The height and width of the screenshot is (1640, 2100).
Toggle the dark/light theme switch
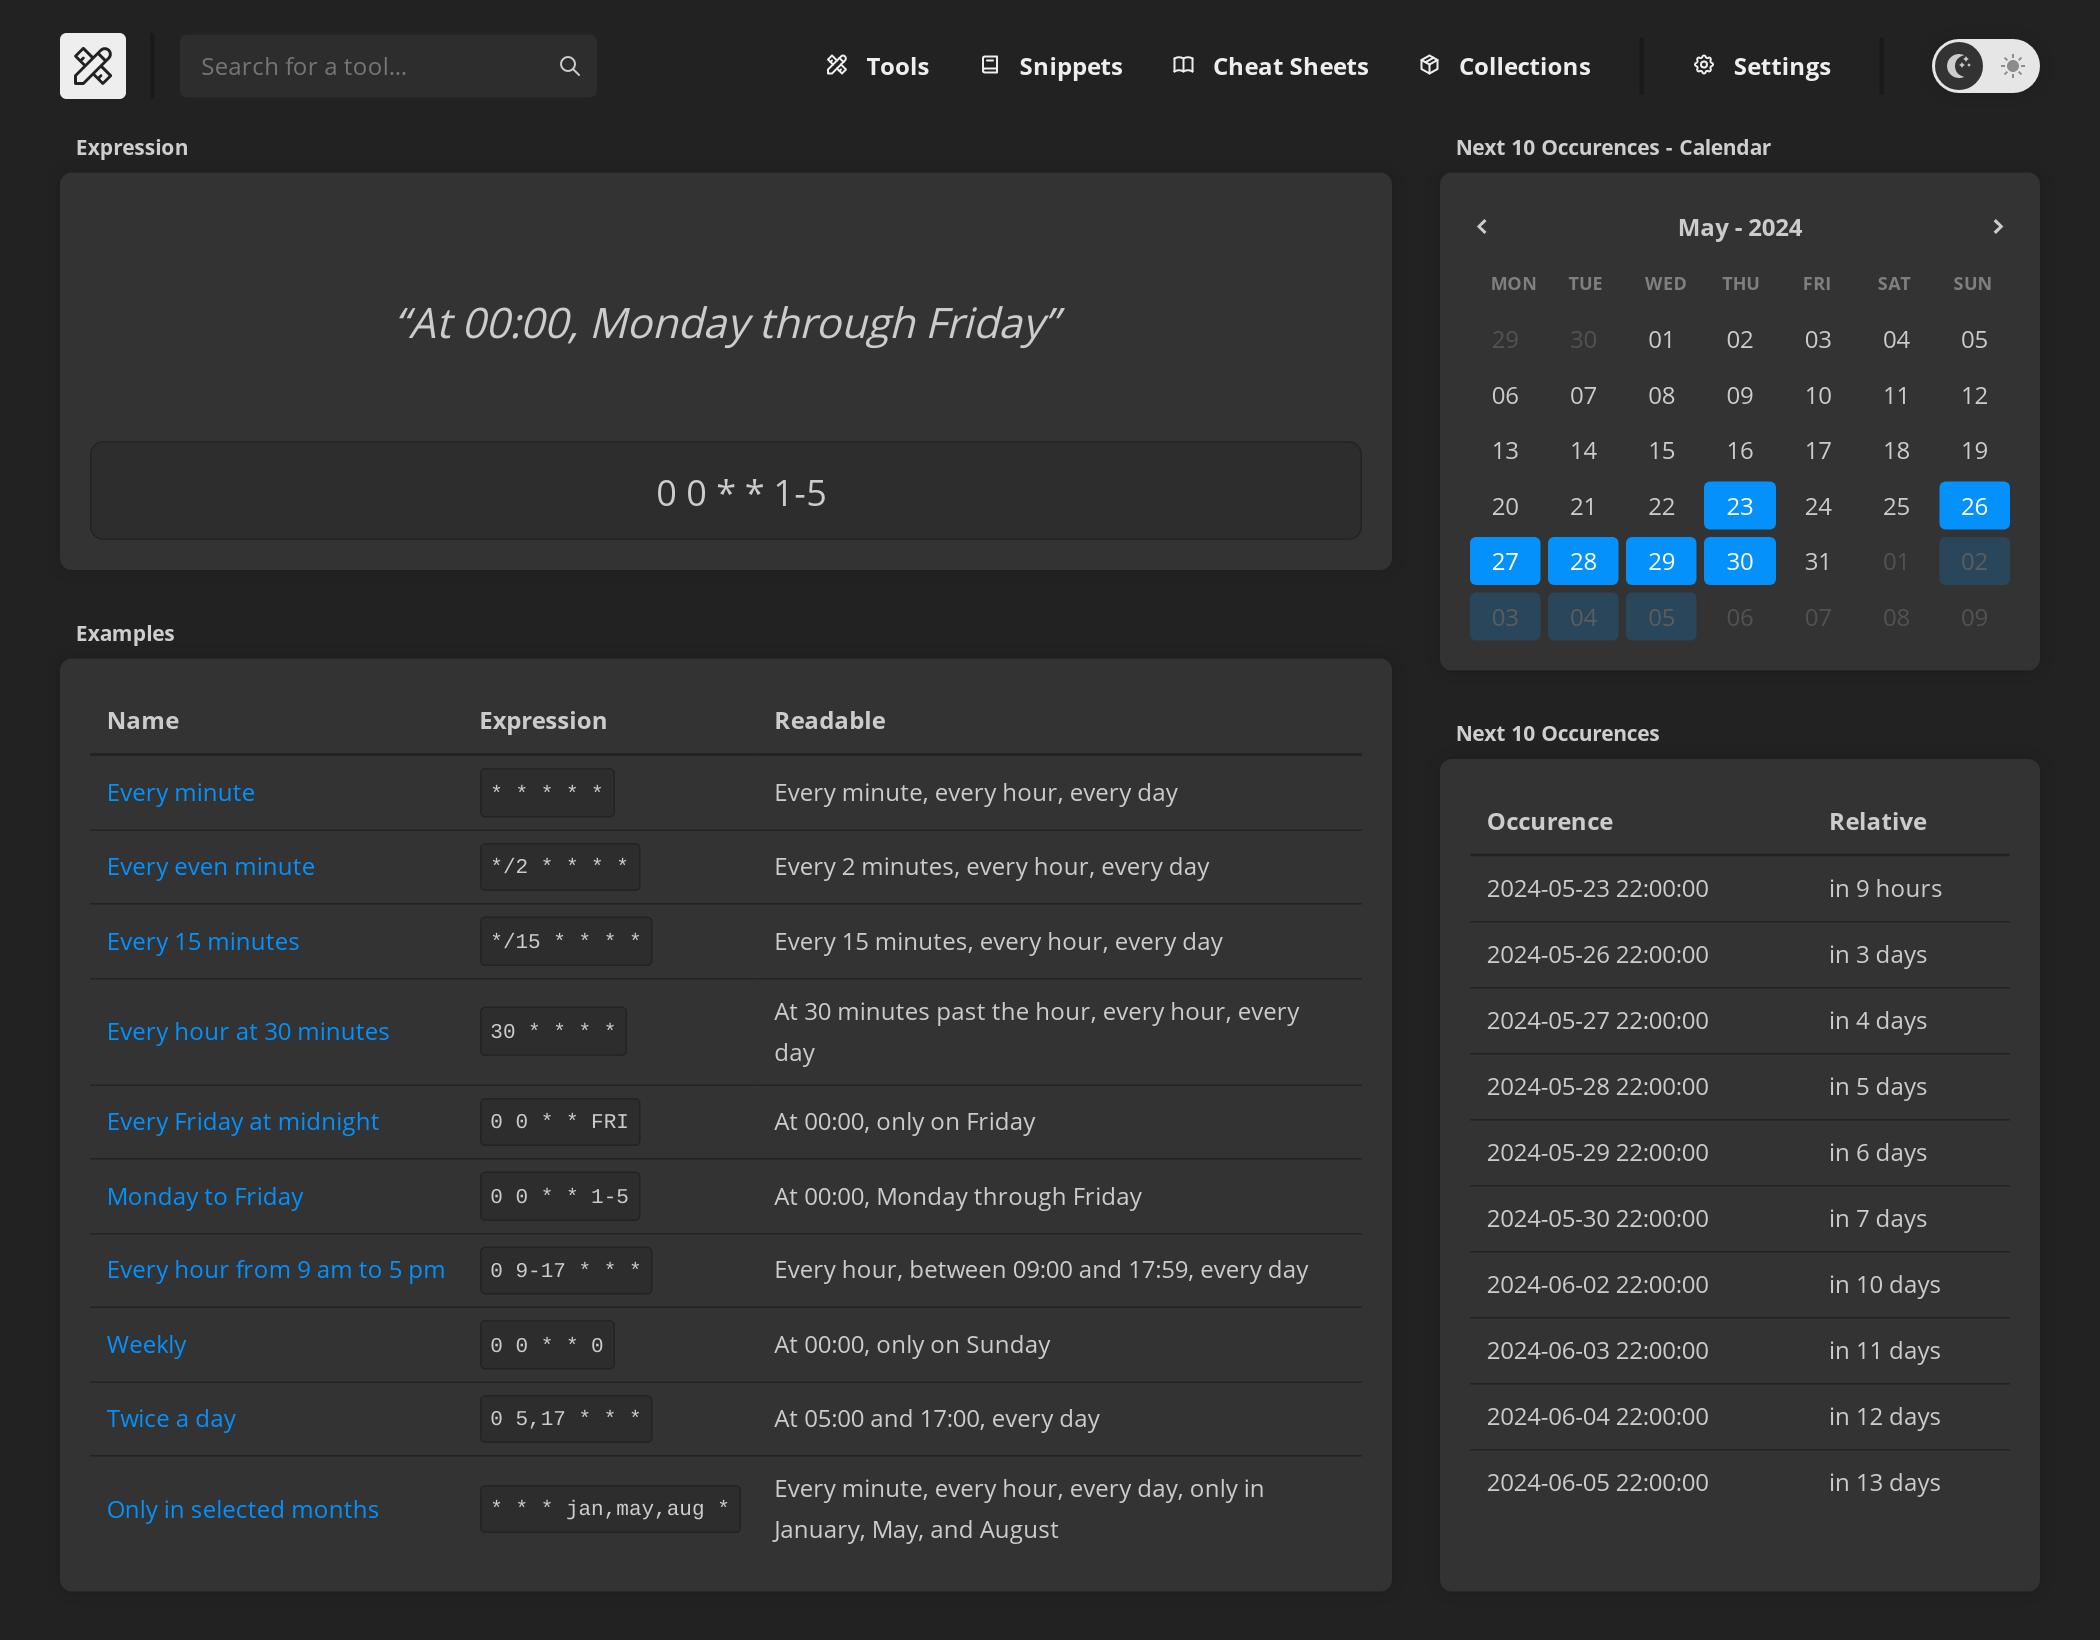tap(1985, 66)
